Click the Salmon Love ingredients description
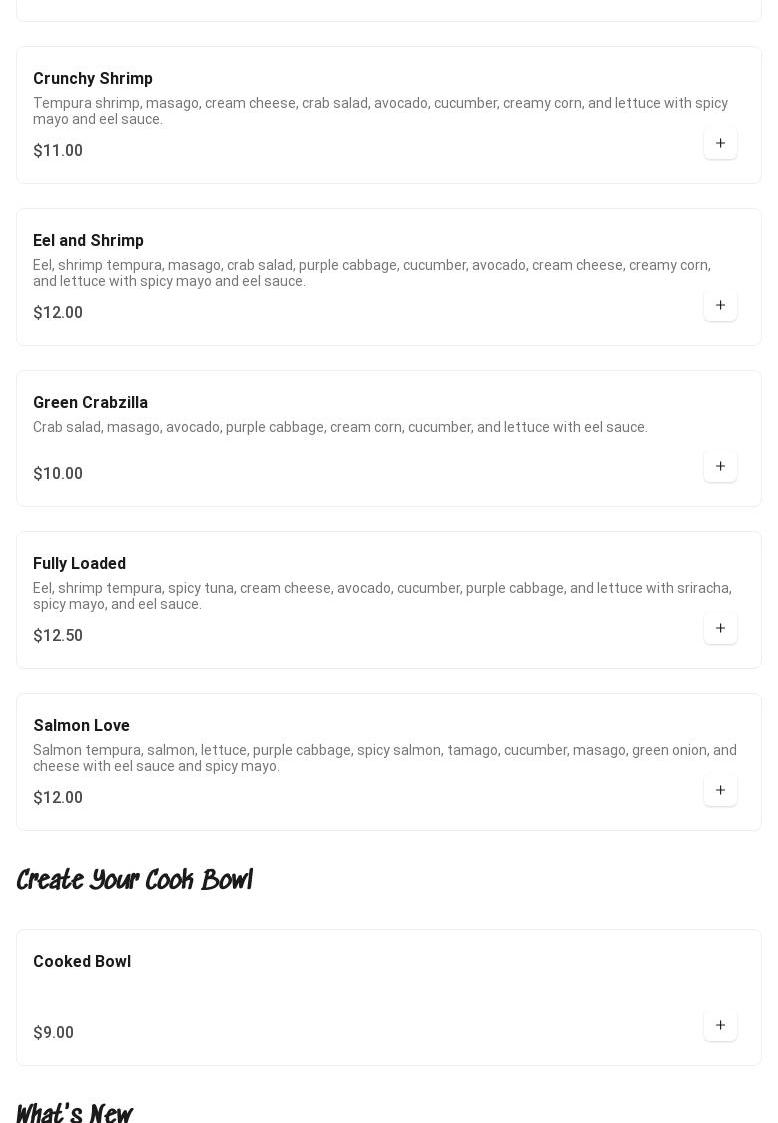Image resolution: width=778 pixels, height=1123 pixels. click(385, 758)
